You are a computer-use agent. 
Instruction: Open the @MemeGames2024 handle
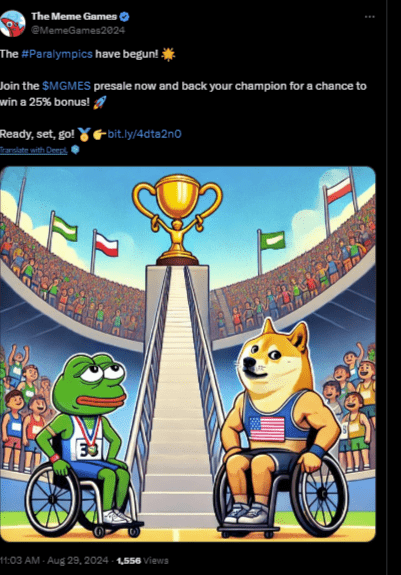tap(78, 30)
